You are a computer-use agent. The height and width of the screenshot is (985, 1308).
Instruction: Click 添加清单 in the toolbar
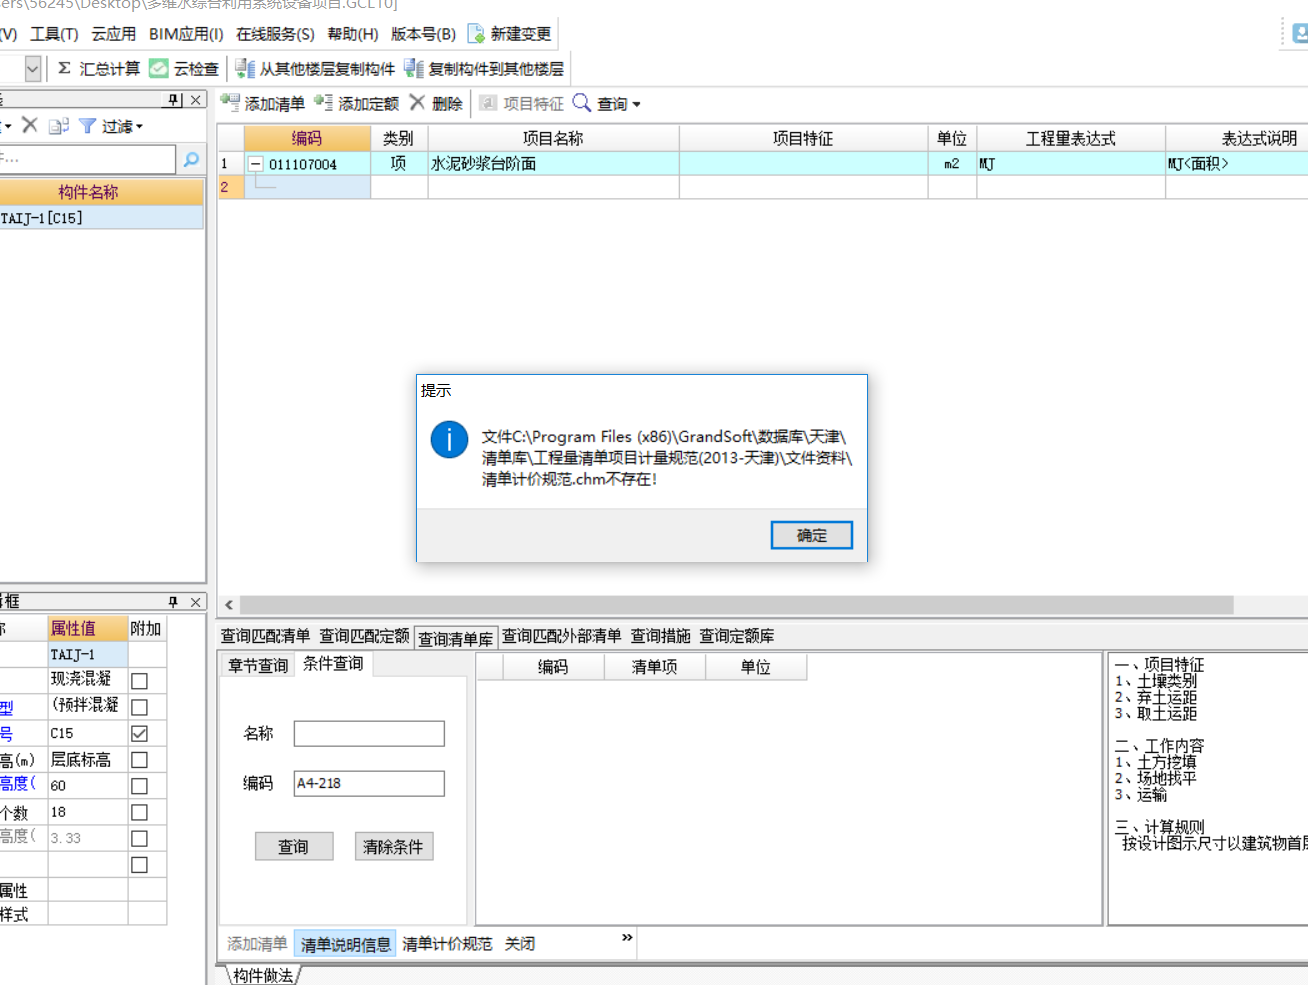(263, 103)
